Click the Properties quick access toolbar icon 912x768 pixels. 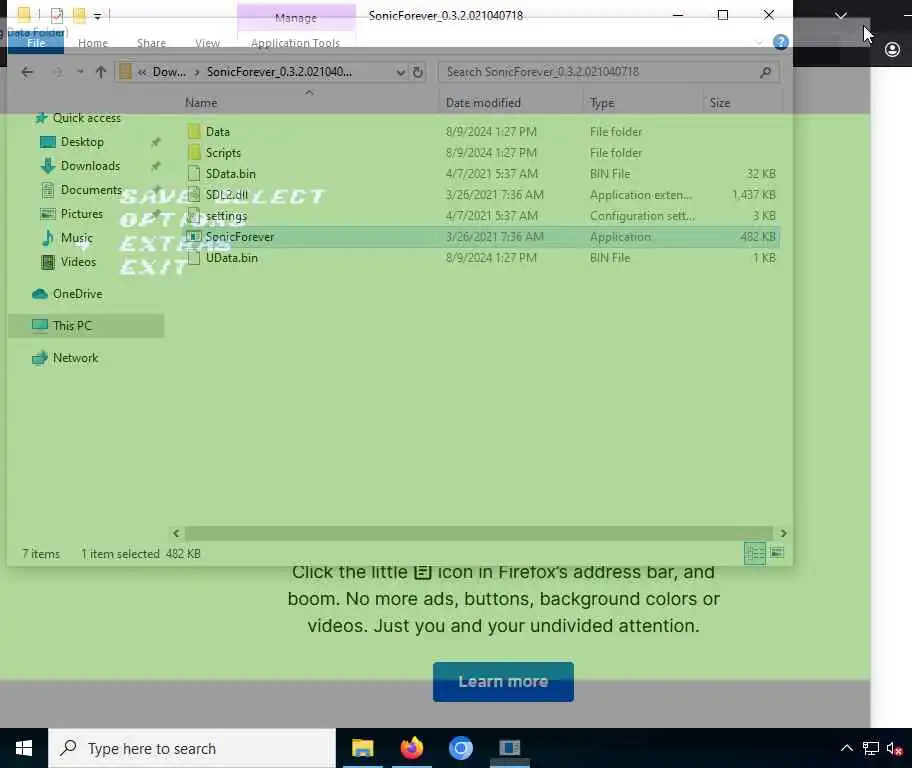(56, 15)
